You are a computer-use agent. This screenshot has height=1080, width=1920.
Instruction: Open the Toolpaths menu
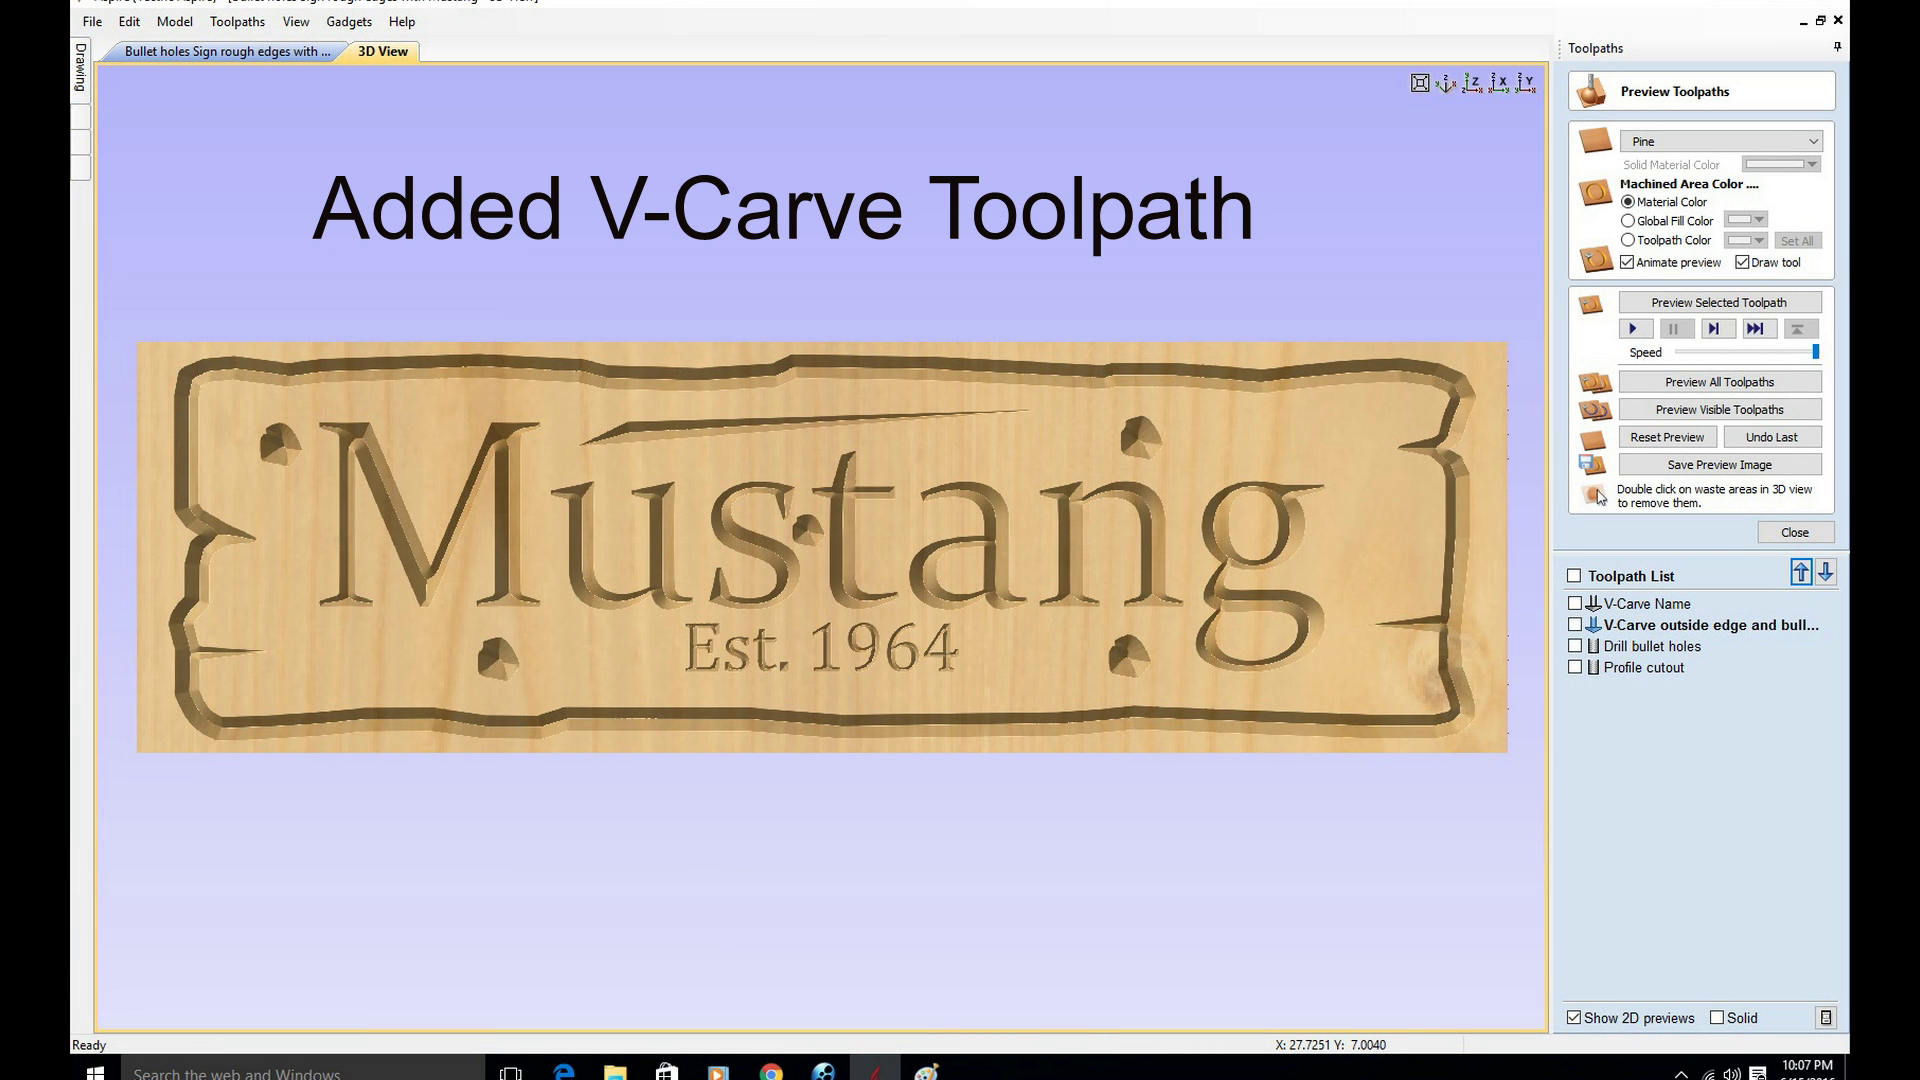tap(237, 22)
